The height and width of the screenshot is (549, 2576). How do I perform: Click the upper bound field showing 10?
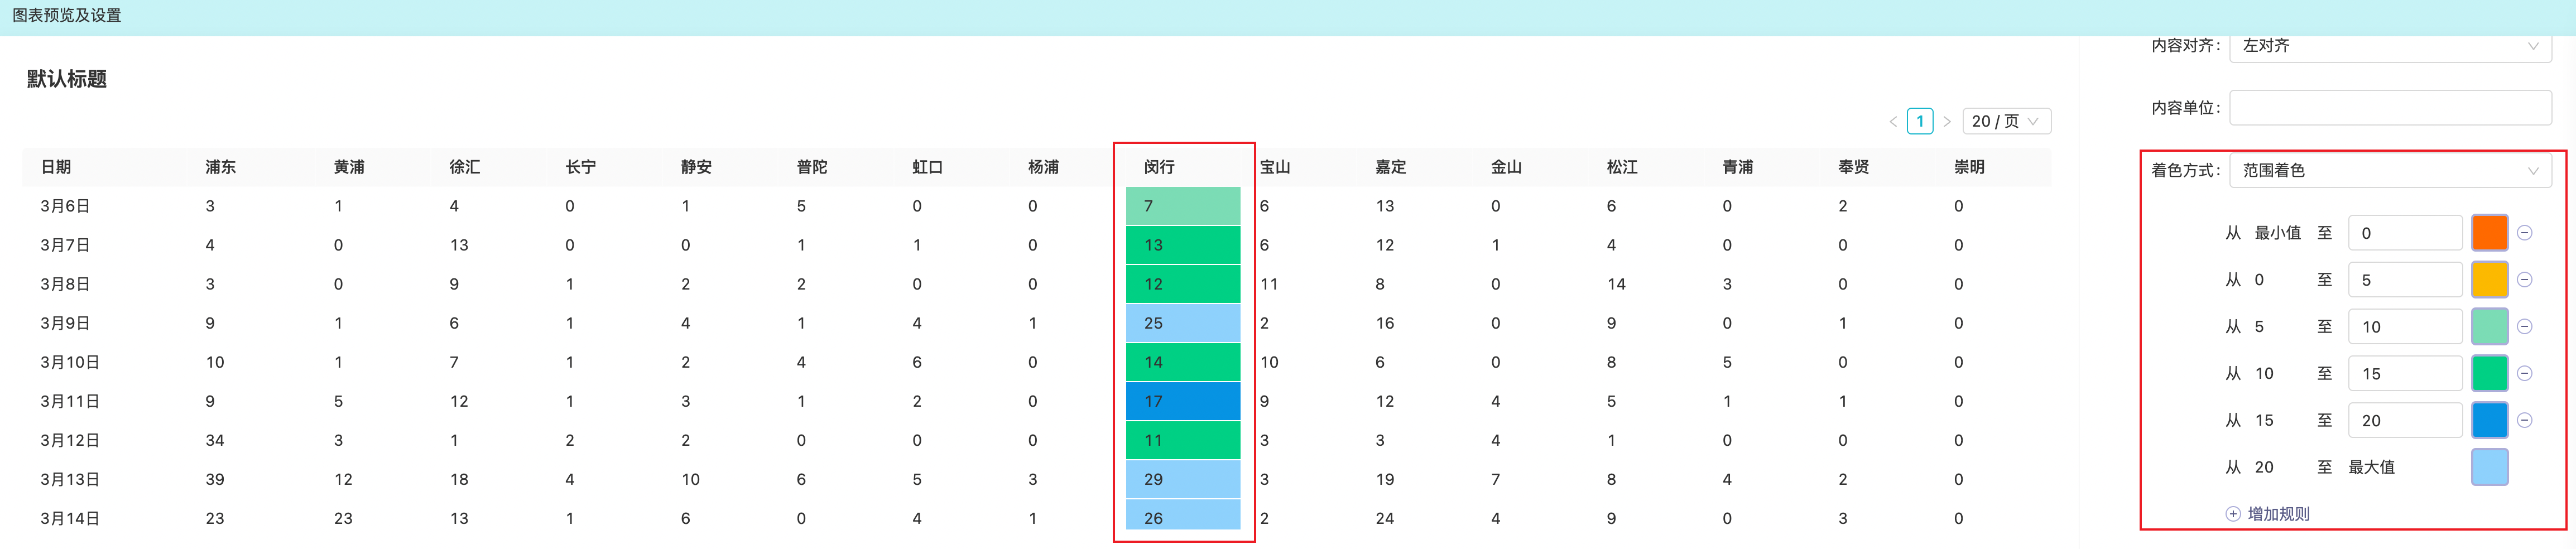point(2405,327)
